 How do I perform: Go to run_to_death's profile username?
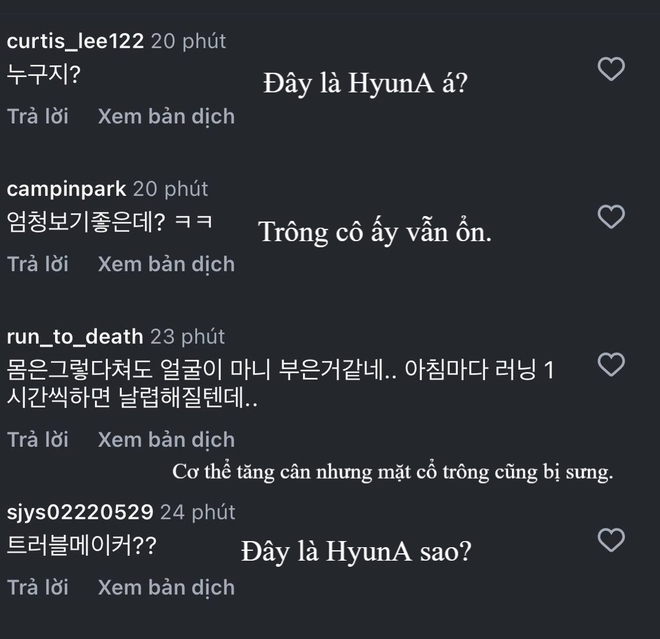click(75, 336)
